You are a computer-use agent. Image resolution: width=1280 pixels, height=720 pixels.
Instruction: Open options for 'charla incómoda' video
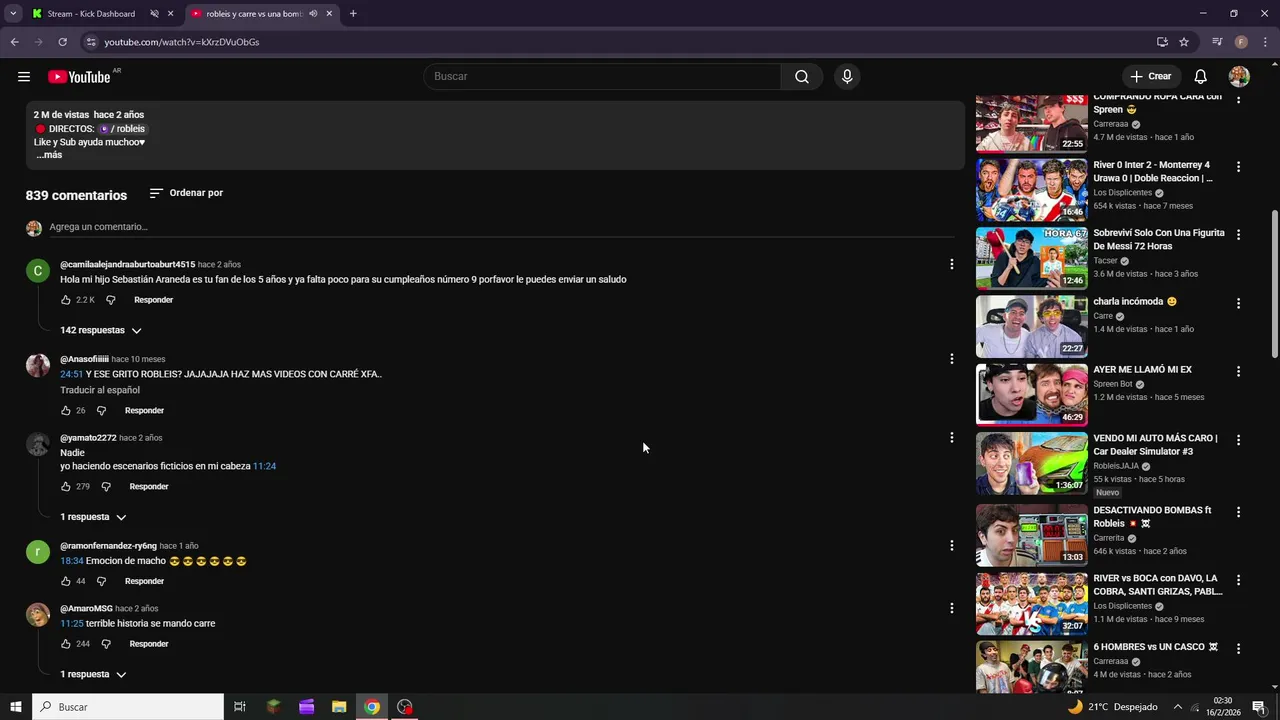point(1238,303)
